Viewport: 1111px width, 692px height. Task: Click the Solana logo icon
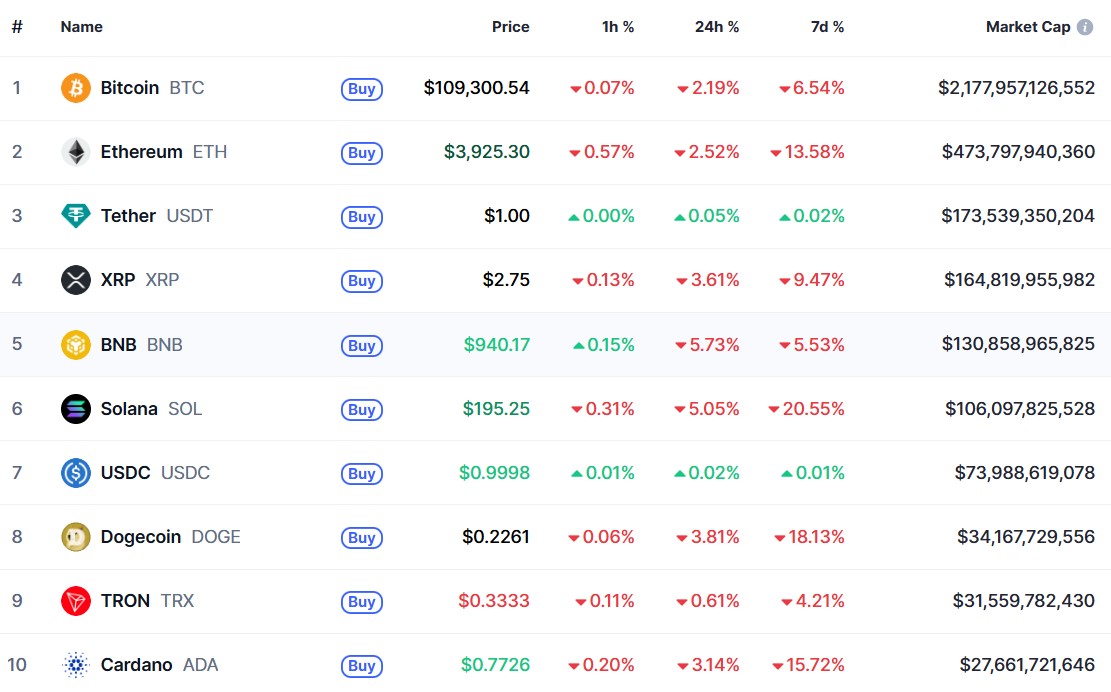coord(76,409)
